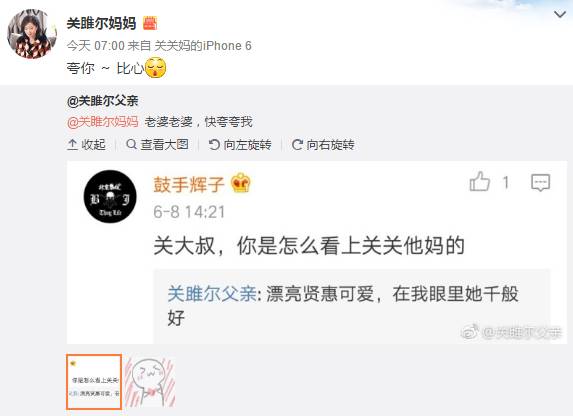The image size is (573, 416).
Task: Rotate the image left with 向左旋转
Action: (x=240, y=145)
